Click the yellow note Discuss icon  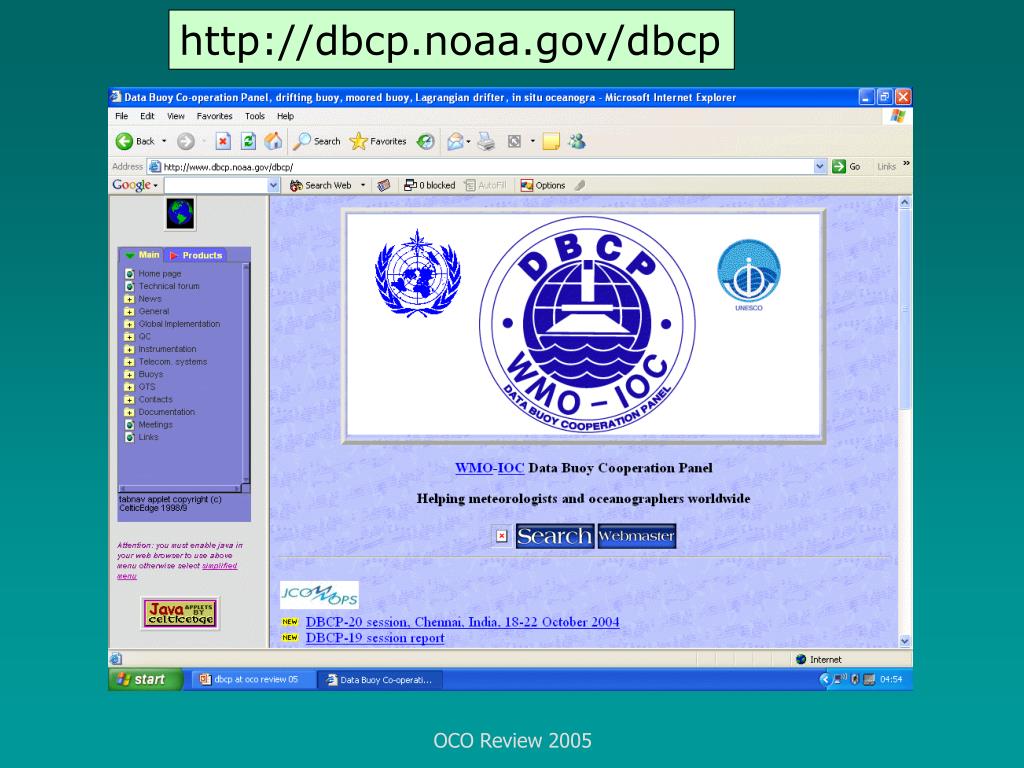(x=551, y=141)
